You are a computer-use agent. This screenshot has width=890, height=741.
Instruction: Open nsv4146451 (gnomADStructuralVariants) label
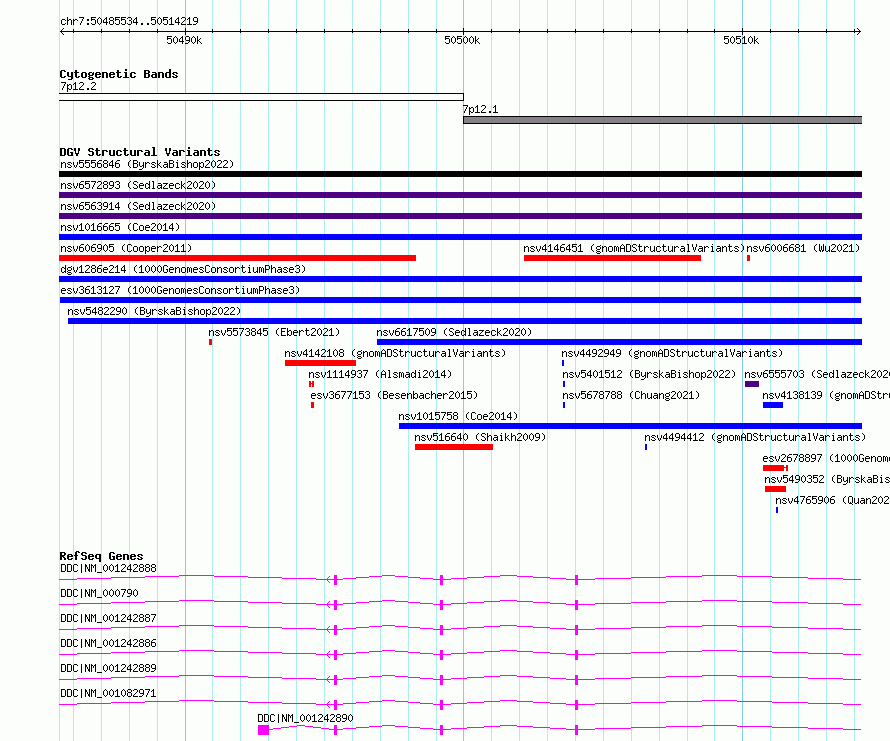pos(634,248)
